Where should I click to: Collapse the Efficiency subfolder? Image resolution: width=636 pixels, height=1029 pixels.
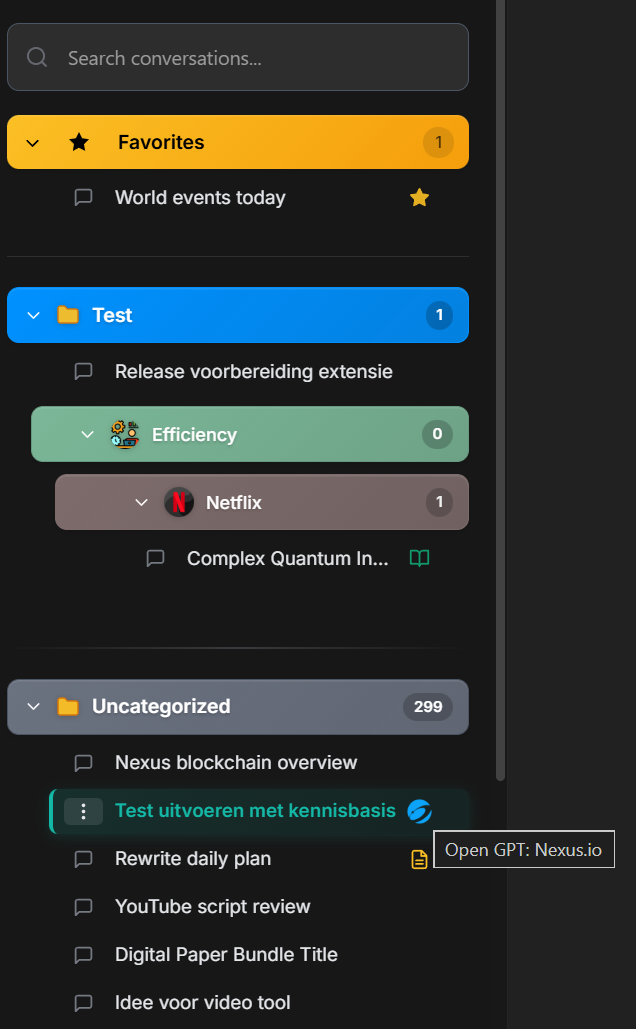coord(86,434)
